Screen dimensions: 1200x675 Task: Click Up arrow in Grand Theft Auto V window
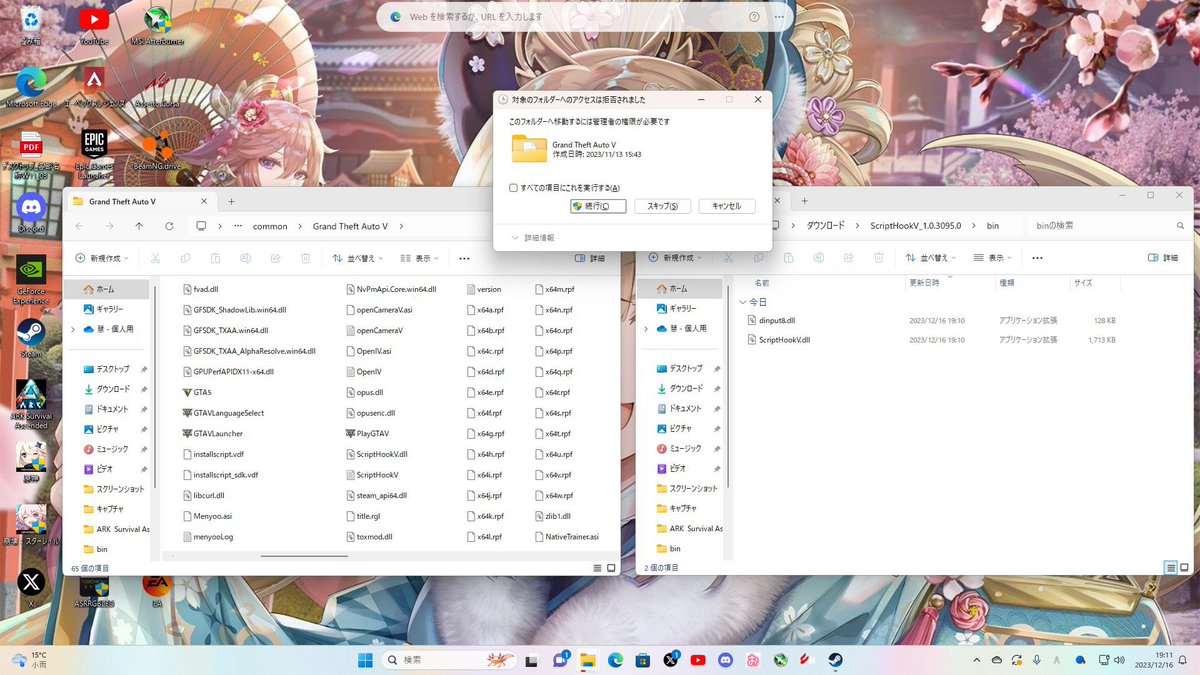pos(139,226)
